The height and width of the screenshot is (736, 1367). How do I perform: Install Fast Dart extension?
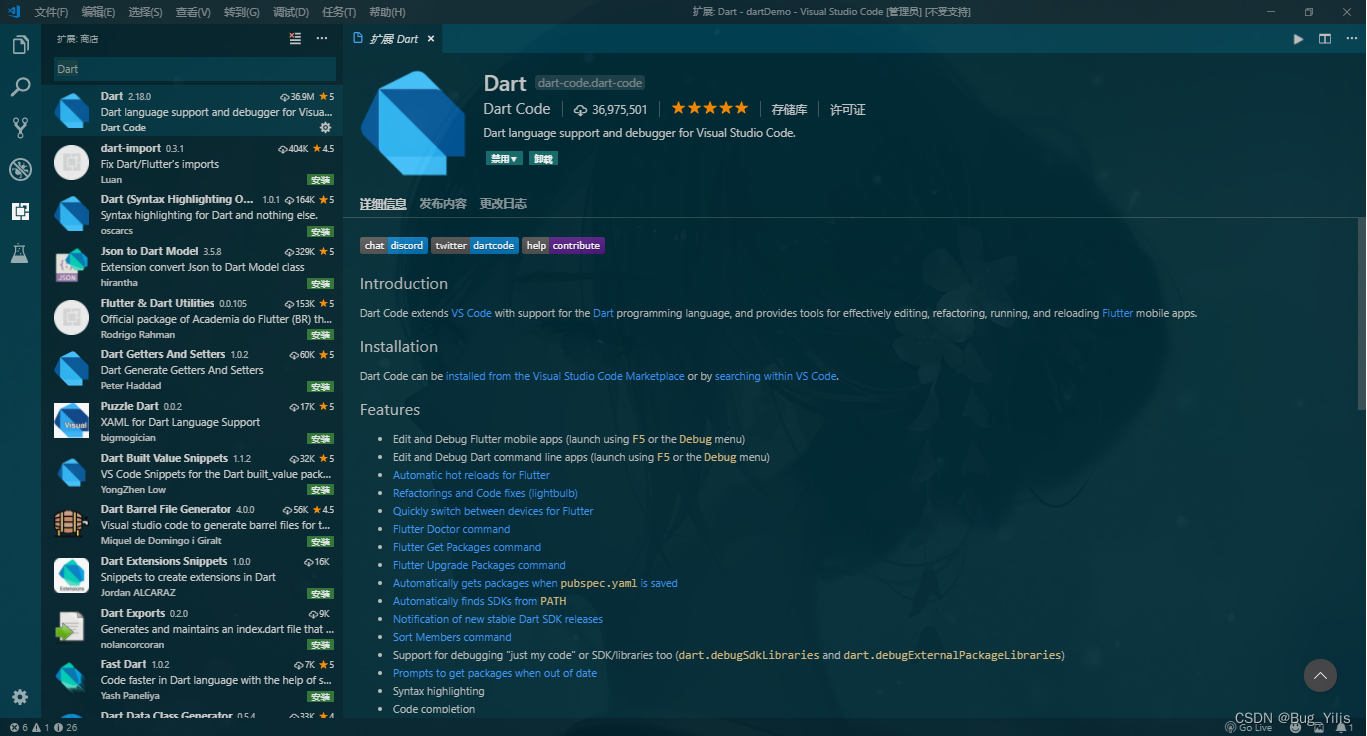pos(320,697)
